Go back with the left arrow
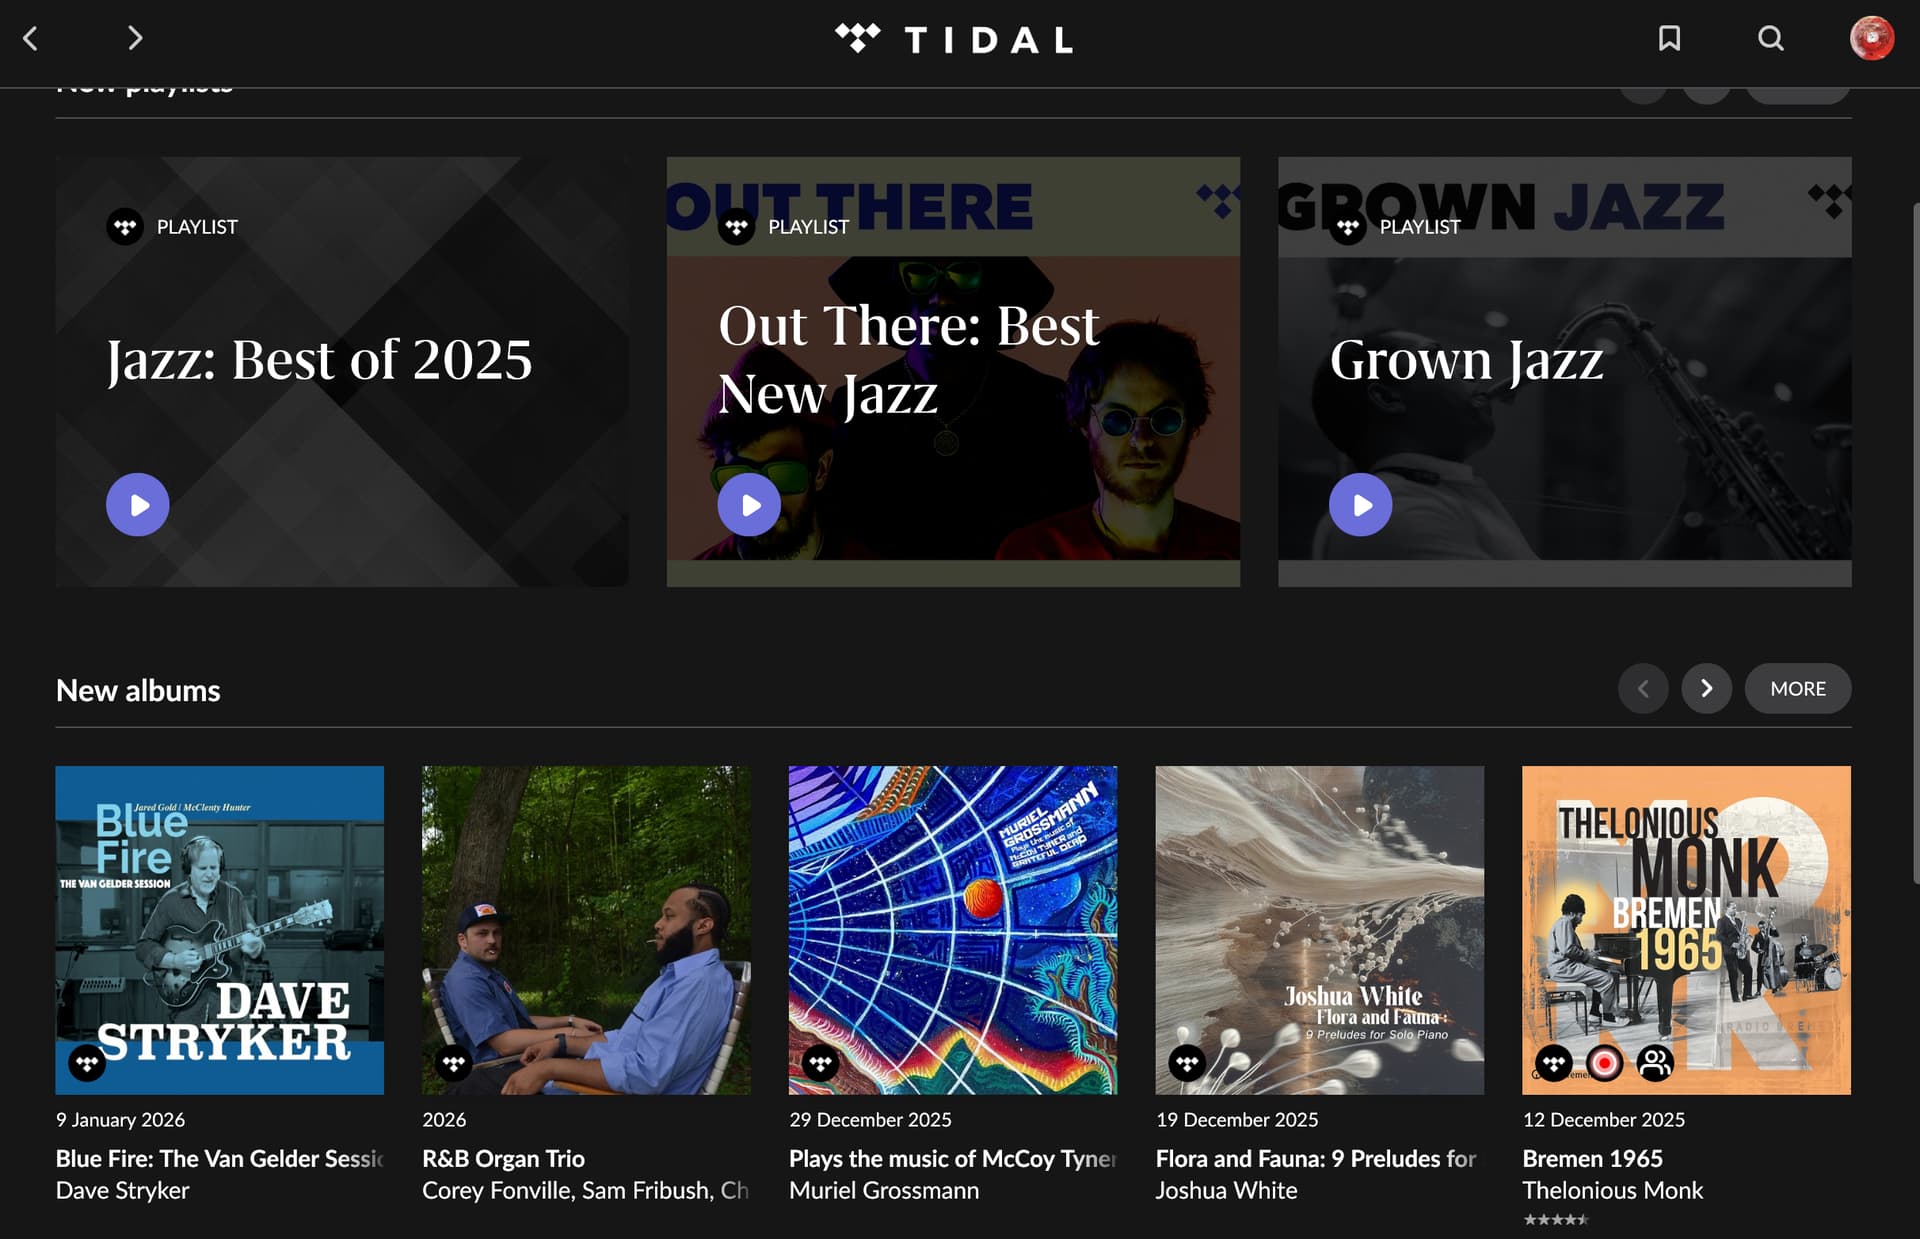Viewport: 1920px width, 1239px height. (31, 39)
